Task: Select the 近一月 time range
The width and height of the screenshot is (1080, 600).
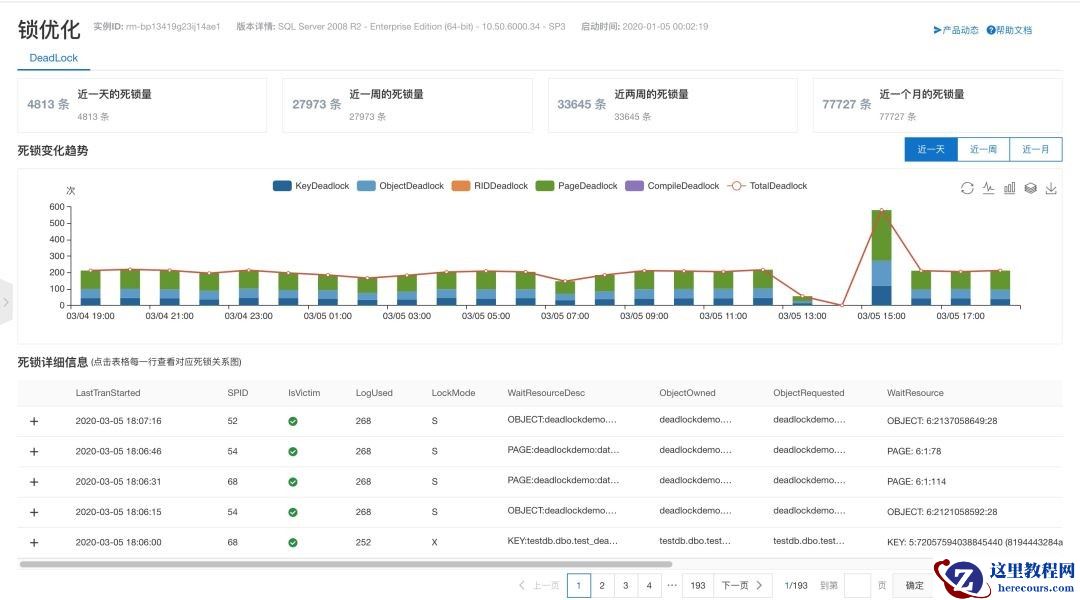Action: (1036, 149)
